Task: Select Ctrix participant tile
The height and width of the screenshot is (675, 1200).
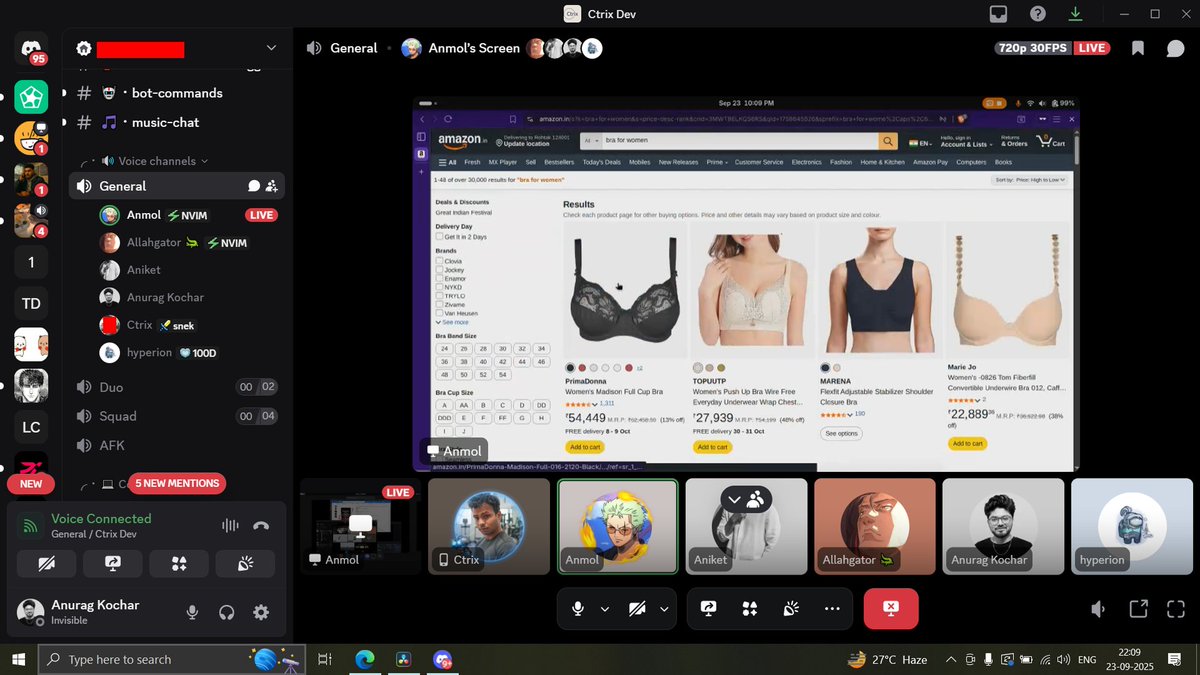Action: (489, 526)
